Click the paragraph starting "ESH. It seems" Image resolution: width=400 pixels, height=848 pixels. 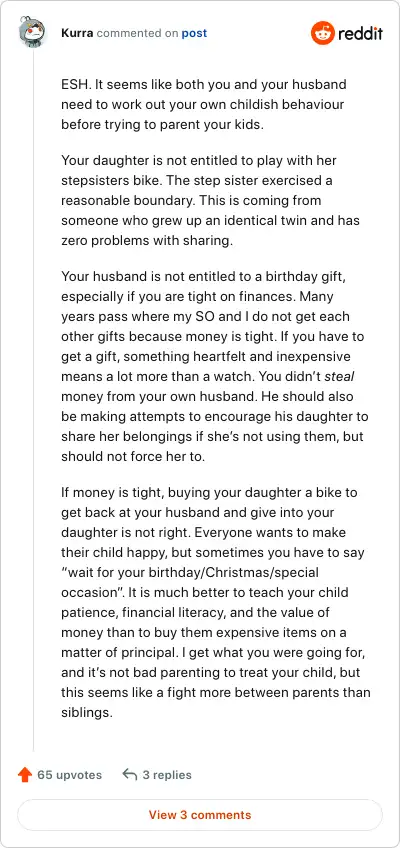(x=204, y=104)
